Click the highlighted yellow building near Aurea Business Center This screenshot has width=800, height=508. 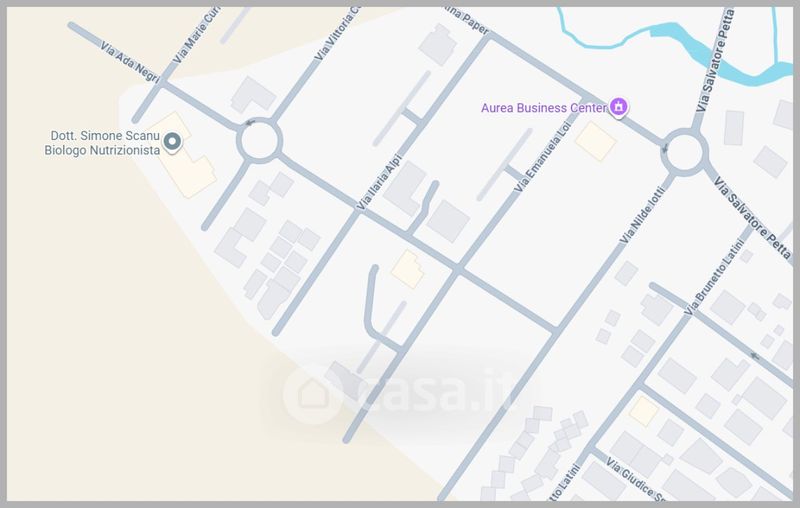[595, 141]
